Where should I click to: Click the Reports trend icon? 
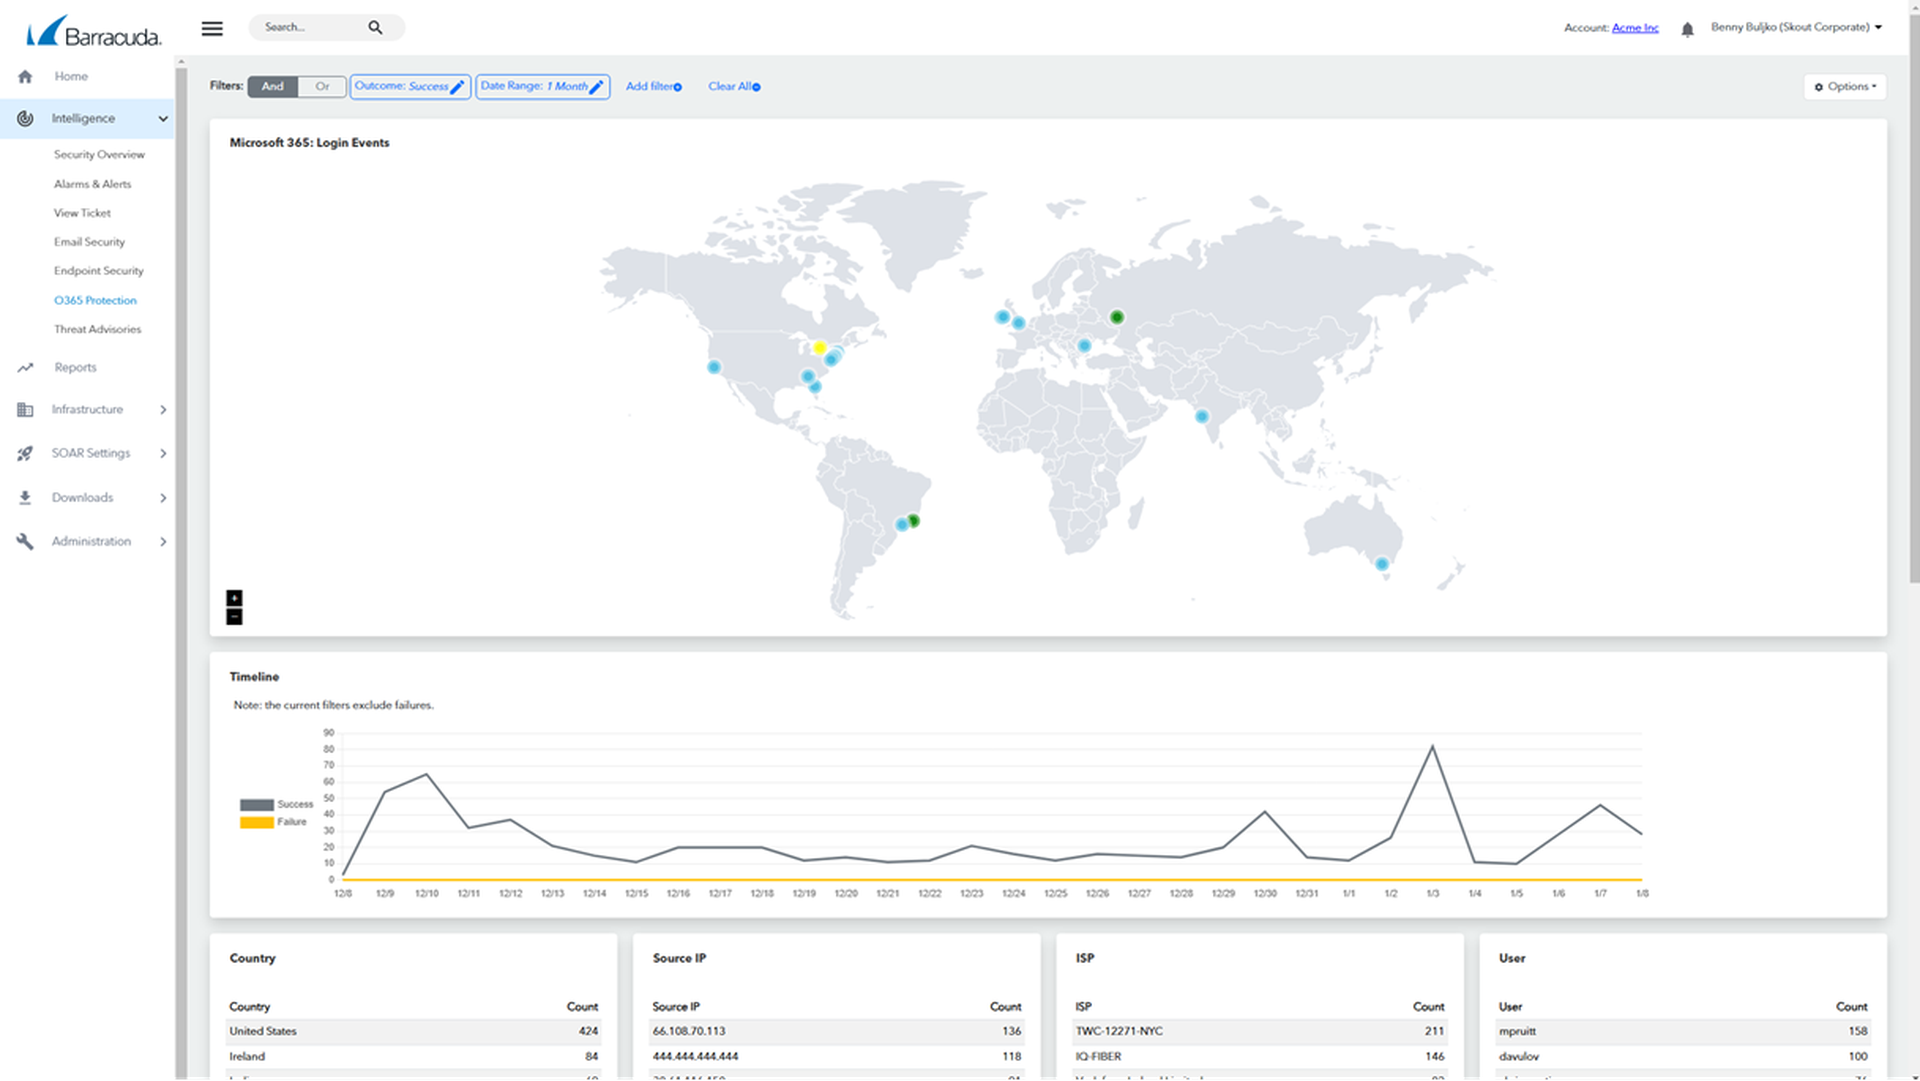[25, 368]
